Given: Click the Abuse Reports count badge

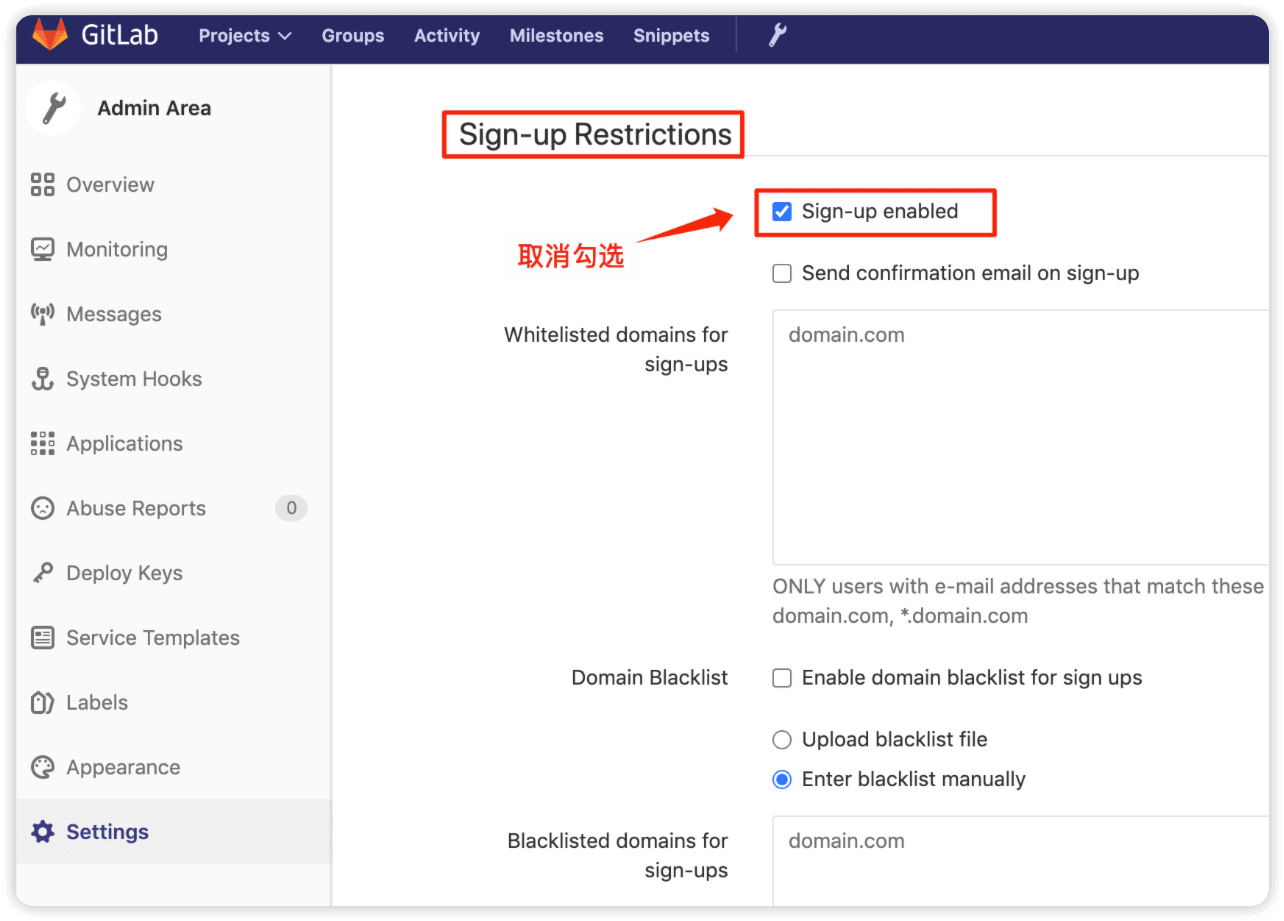Looking at the screenshot, I should 291,508.
